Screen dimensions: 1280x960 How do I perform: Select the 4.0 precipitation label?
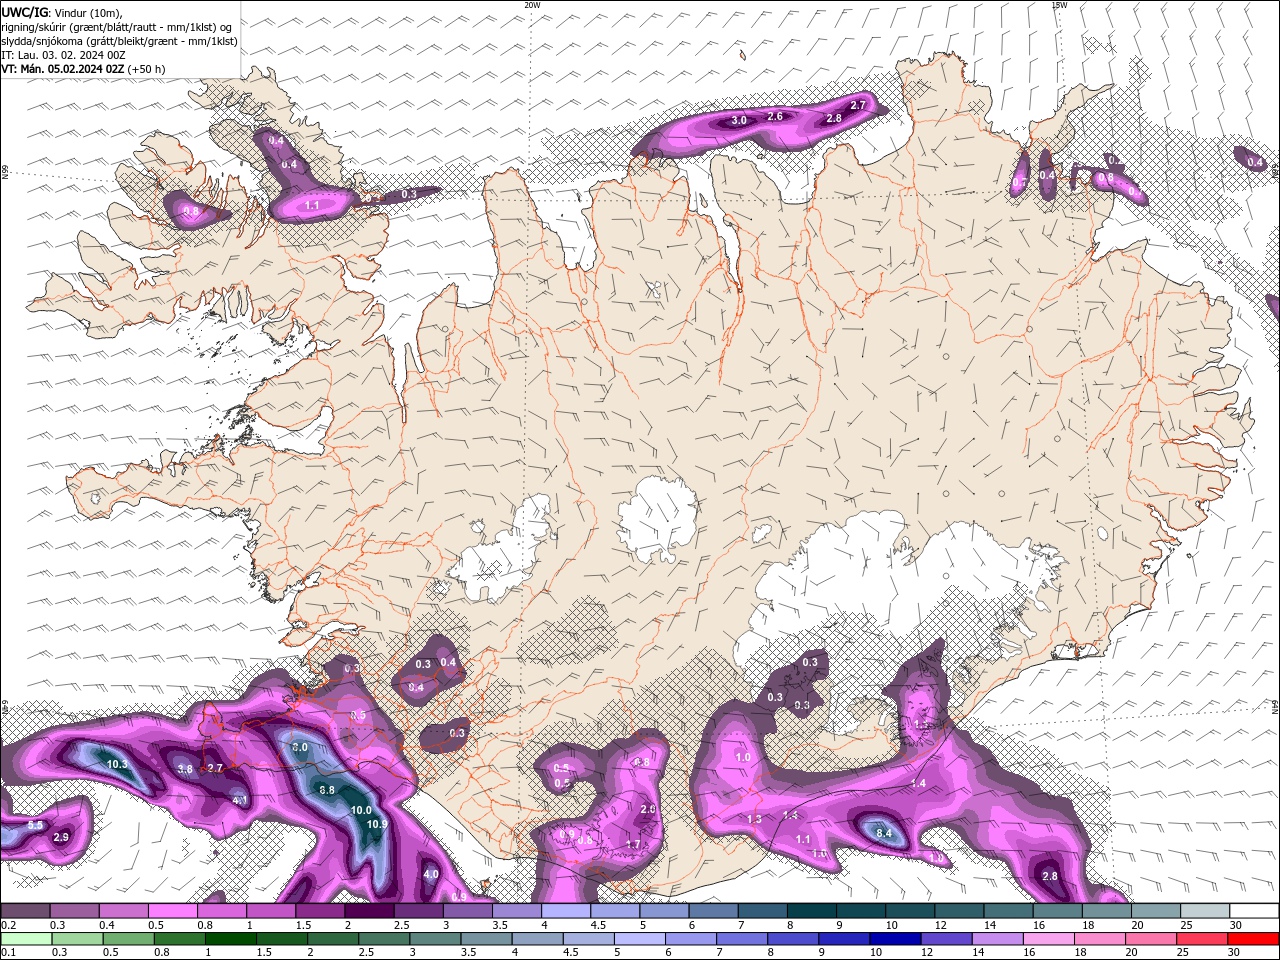click(x=431, y=874)
